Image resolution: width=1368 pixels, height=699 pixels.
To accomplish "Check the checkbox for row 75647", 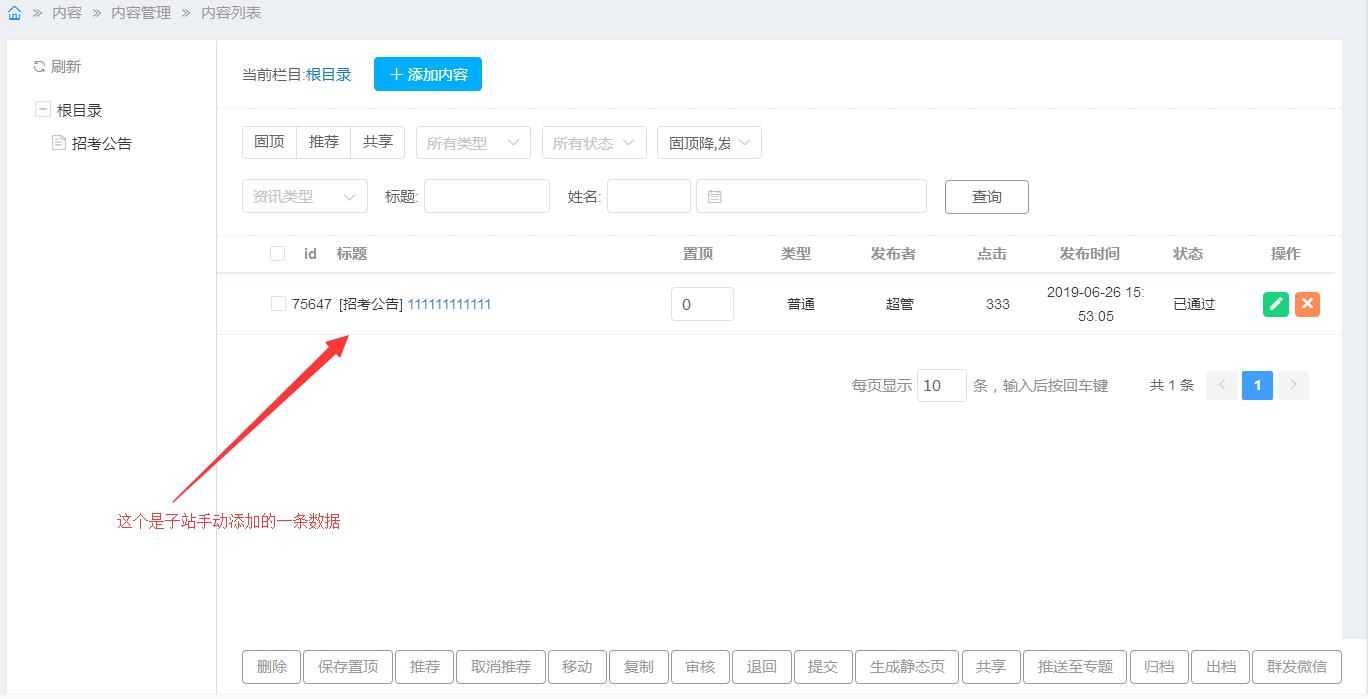I will [278, 303].
